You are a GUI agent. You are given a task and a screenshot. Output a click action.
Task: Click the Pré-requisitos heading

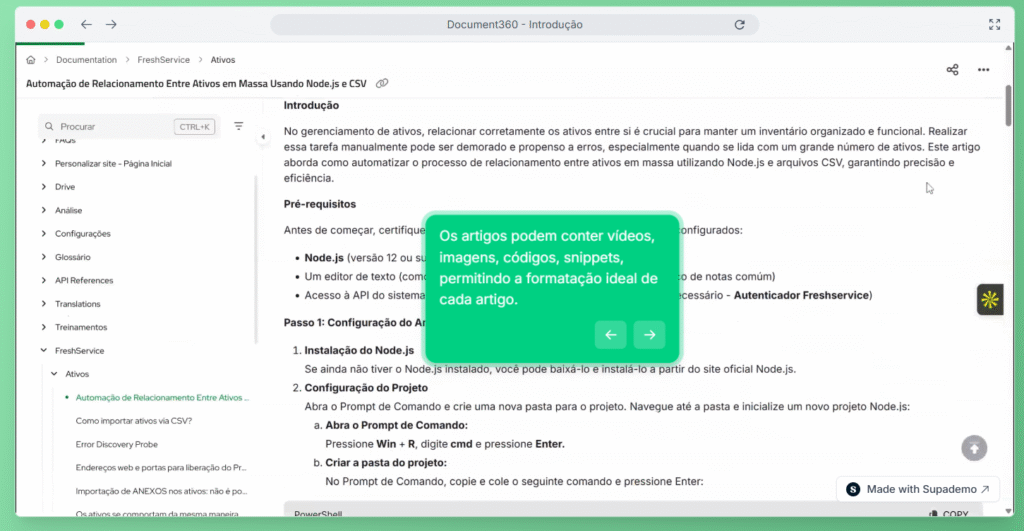319,204
